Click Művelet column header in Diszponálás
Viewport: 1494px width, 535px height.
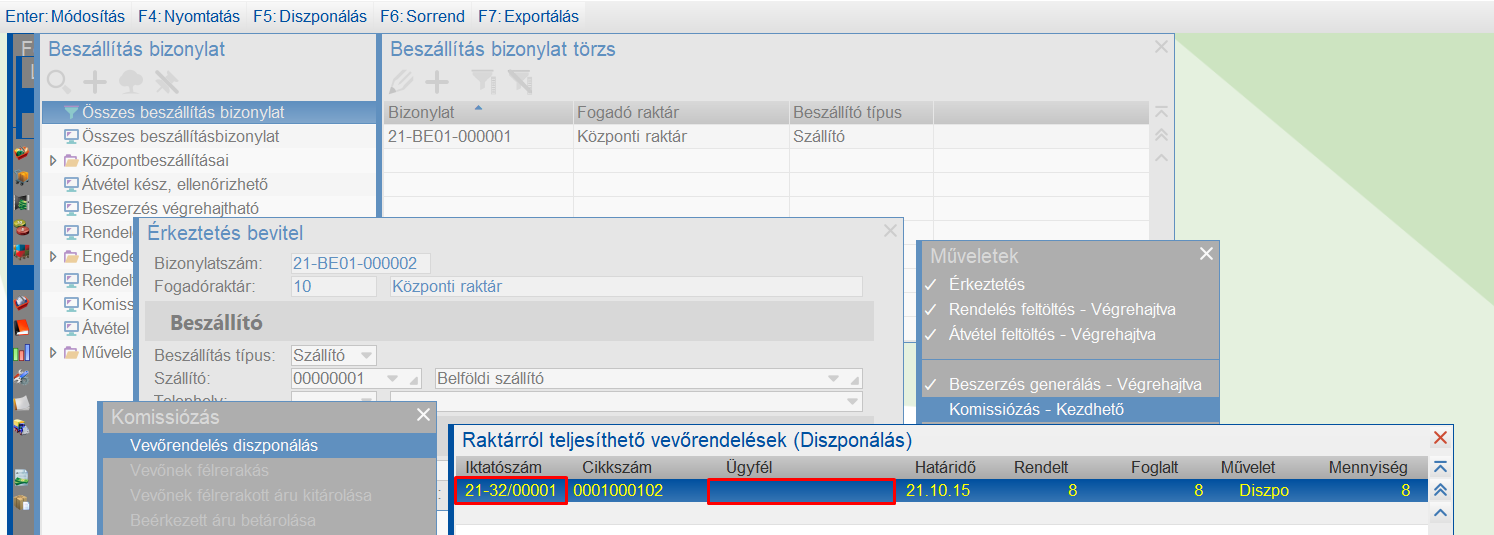(1248, 468)
